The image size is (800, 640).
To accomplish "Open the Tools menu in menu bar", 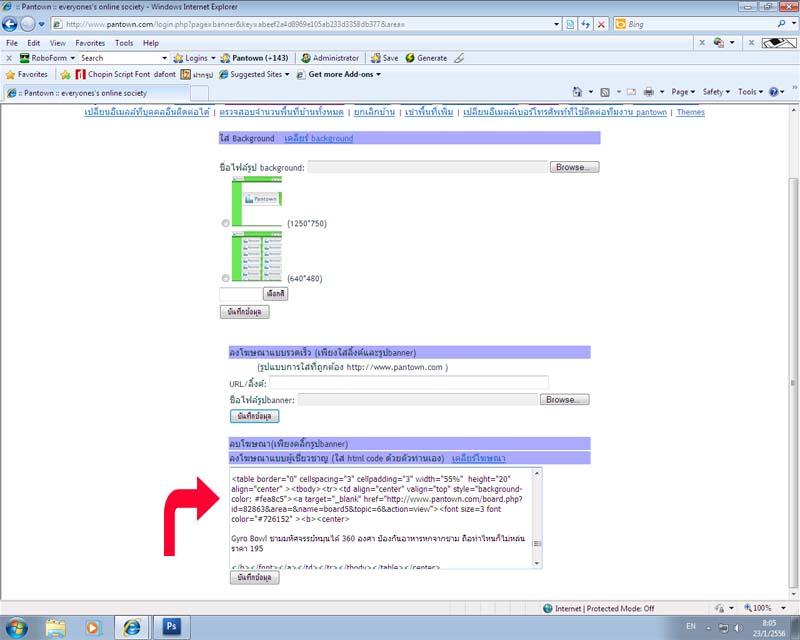I will [124, 43].
